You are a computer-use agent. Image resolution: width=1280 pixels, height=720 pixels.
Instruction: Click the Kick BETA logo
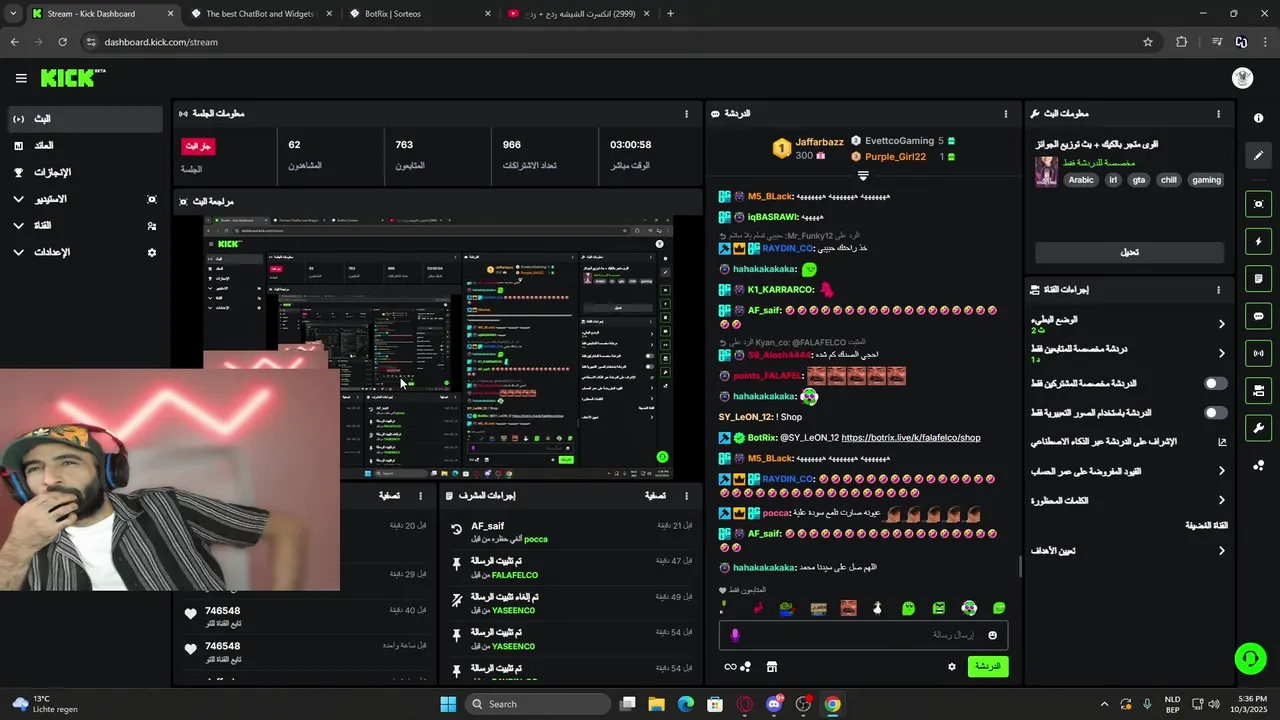pos(73,78)
